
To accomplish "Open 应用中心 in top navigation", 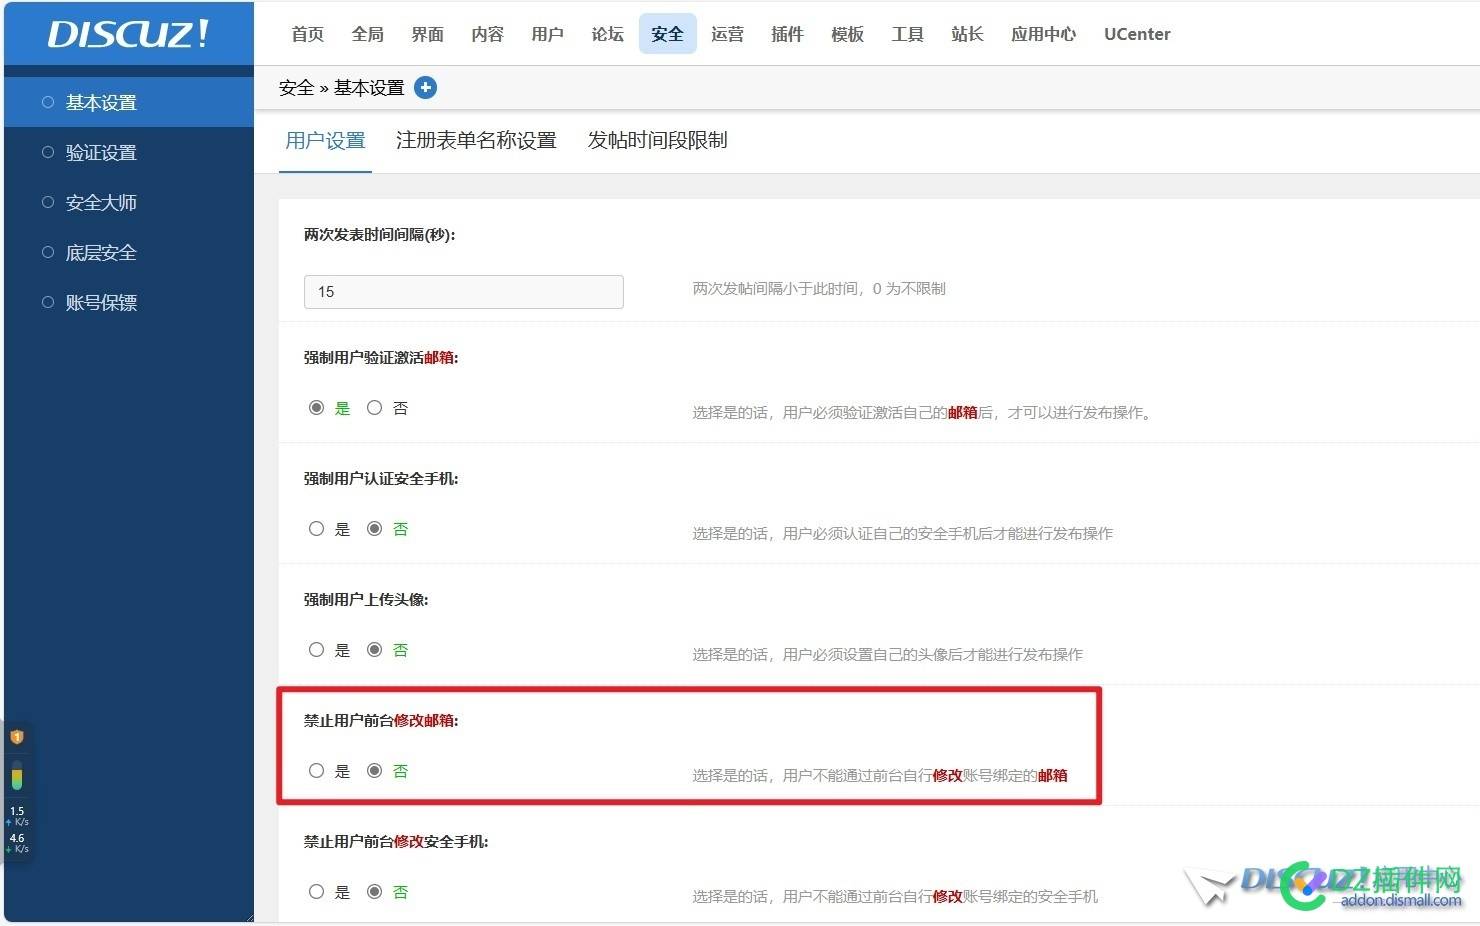I will click(x=1044, y=34).
